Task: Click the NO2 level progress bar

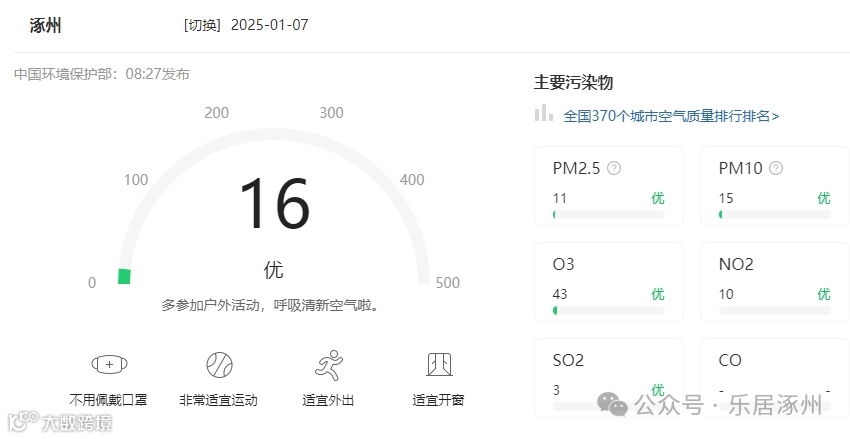Action: (775, 311)
